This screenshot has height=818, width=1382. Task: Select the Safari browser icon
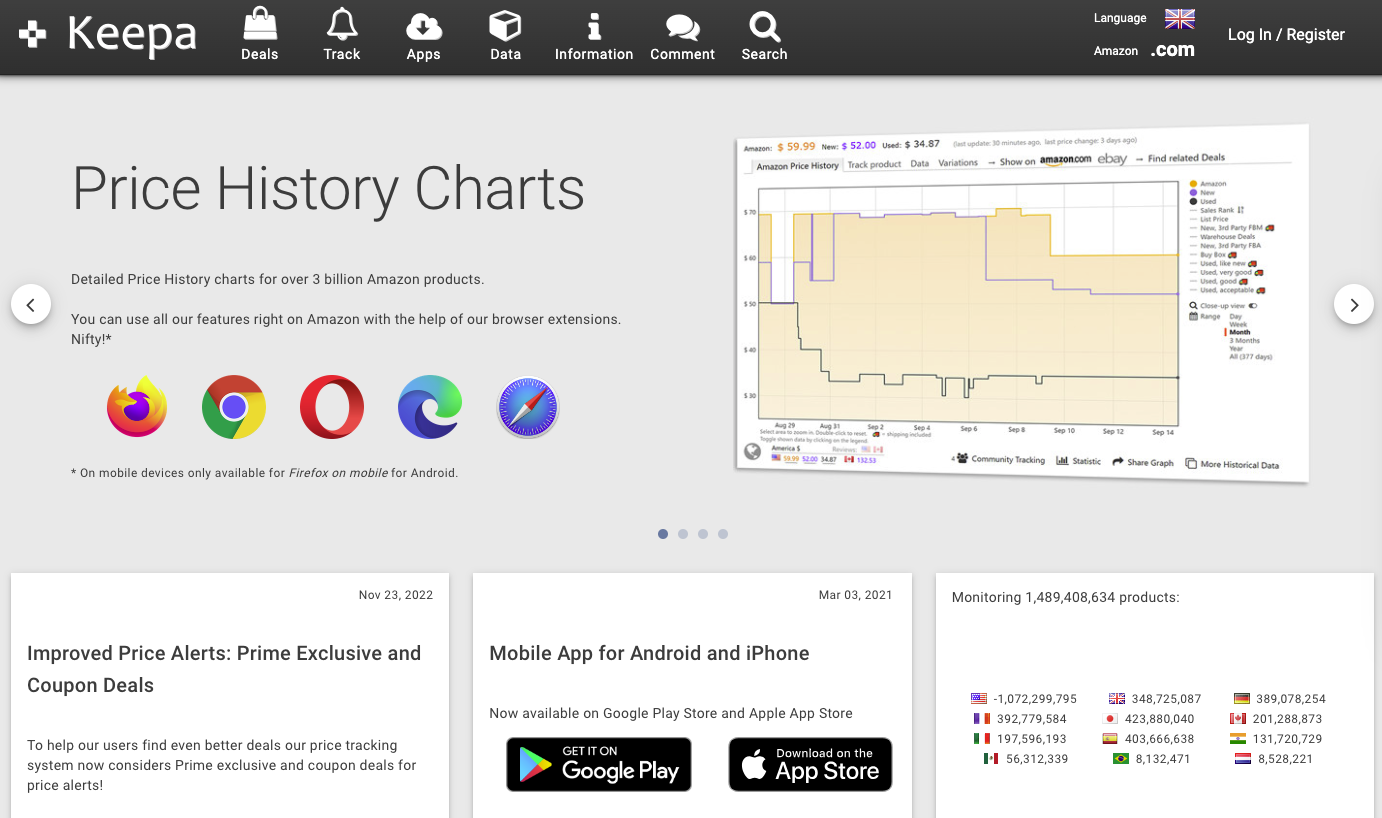[528, 407]
